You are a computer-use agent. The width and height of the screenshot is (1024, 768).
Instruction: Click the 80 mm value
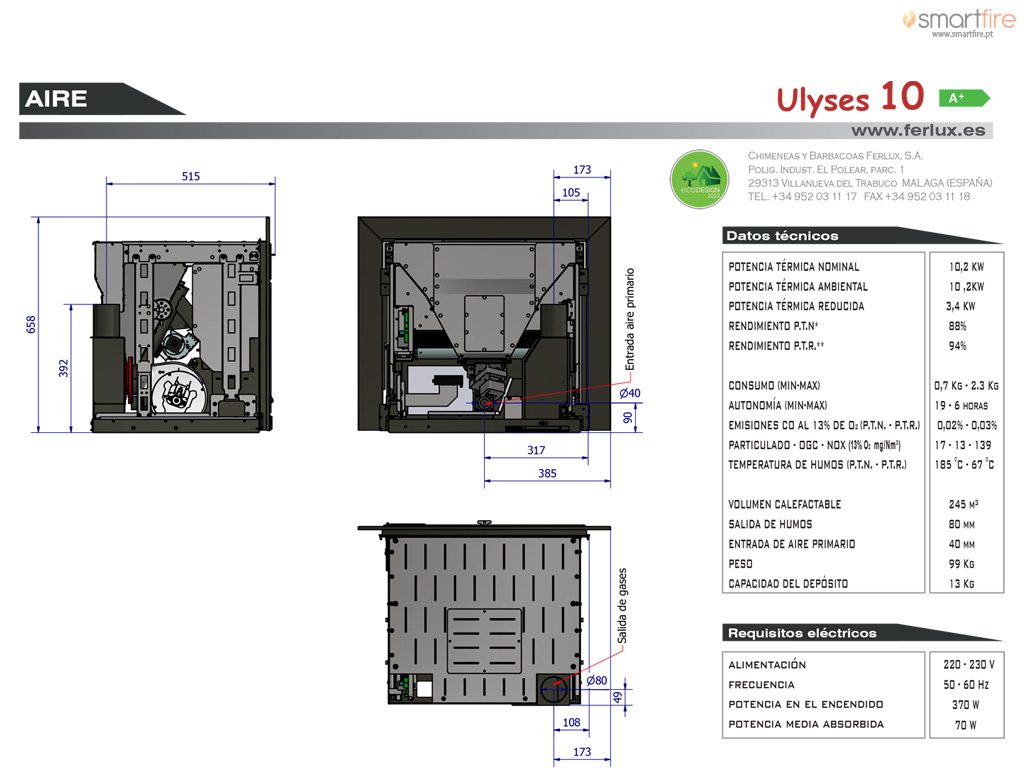coord(961,524)
